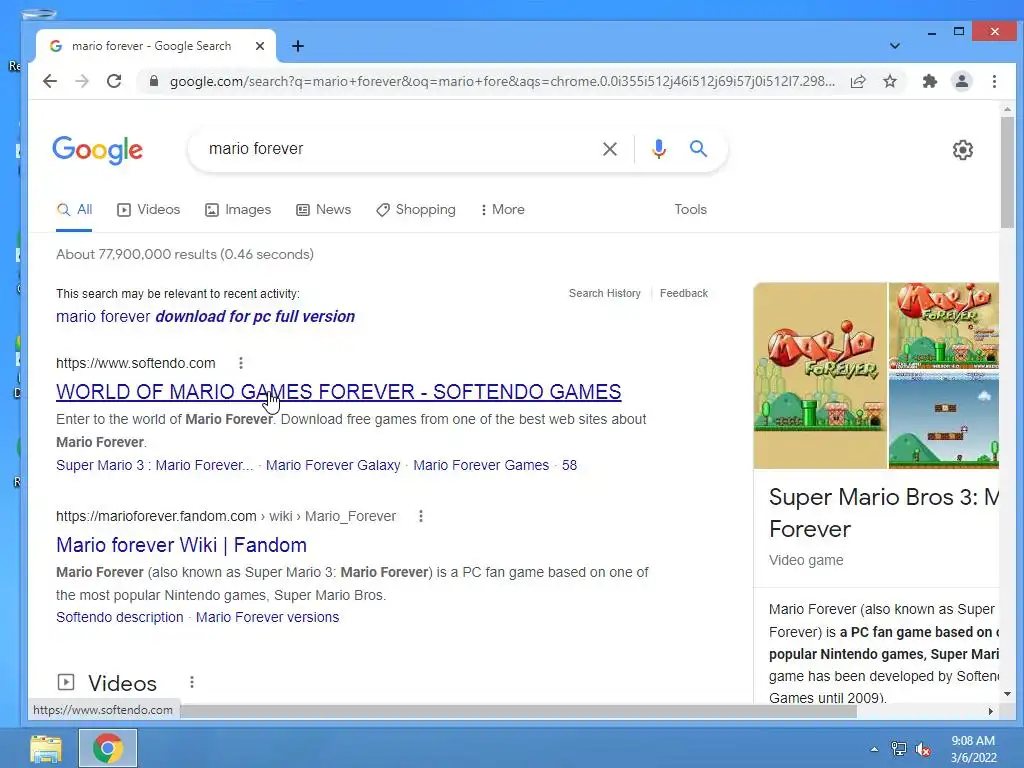Open 'Super Mario 3 : Mario Forever...' sitelink
Viewport: 1024px width, 768px height.
(155, 465)
